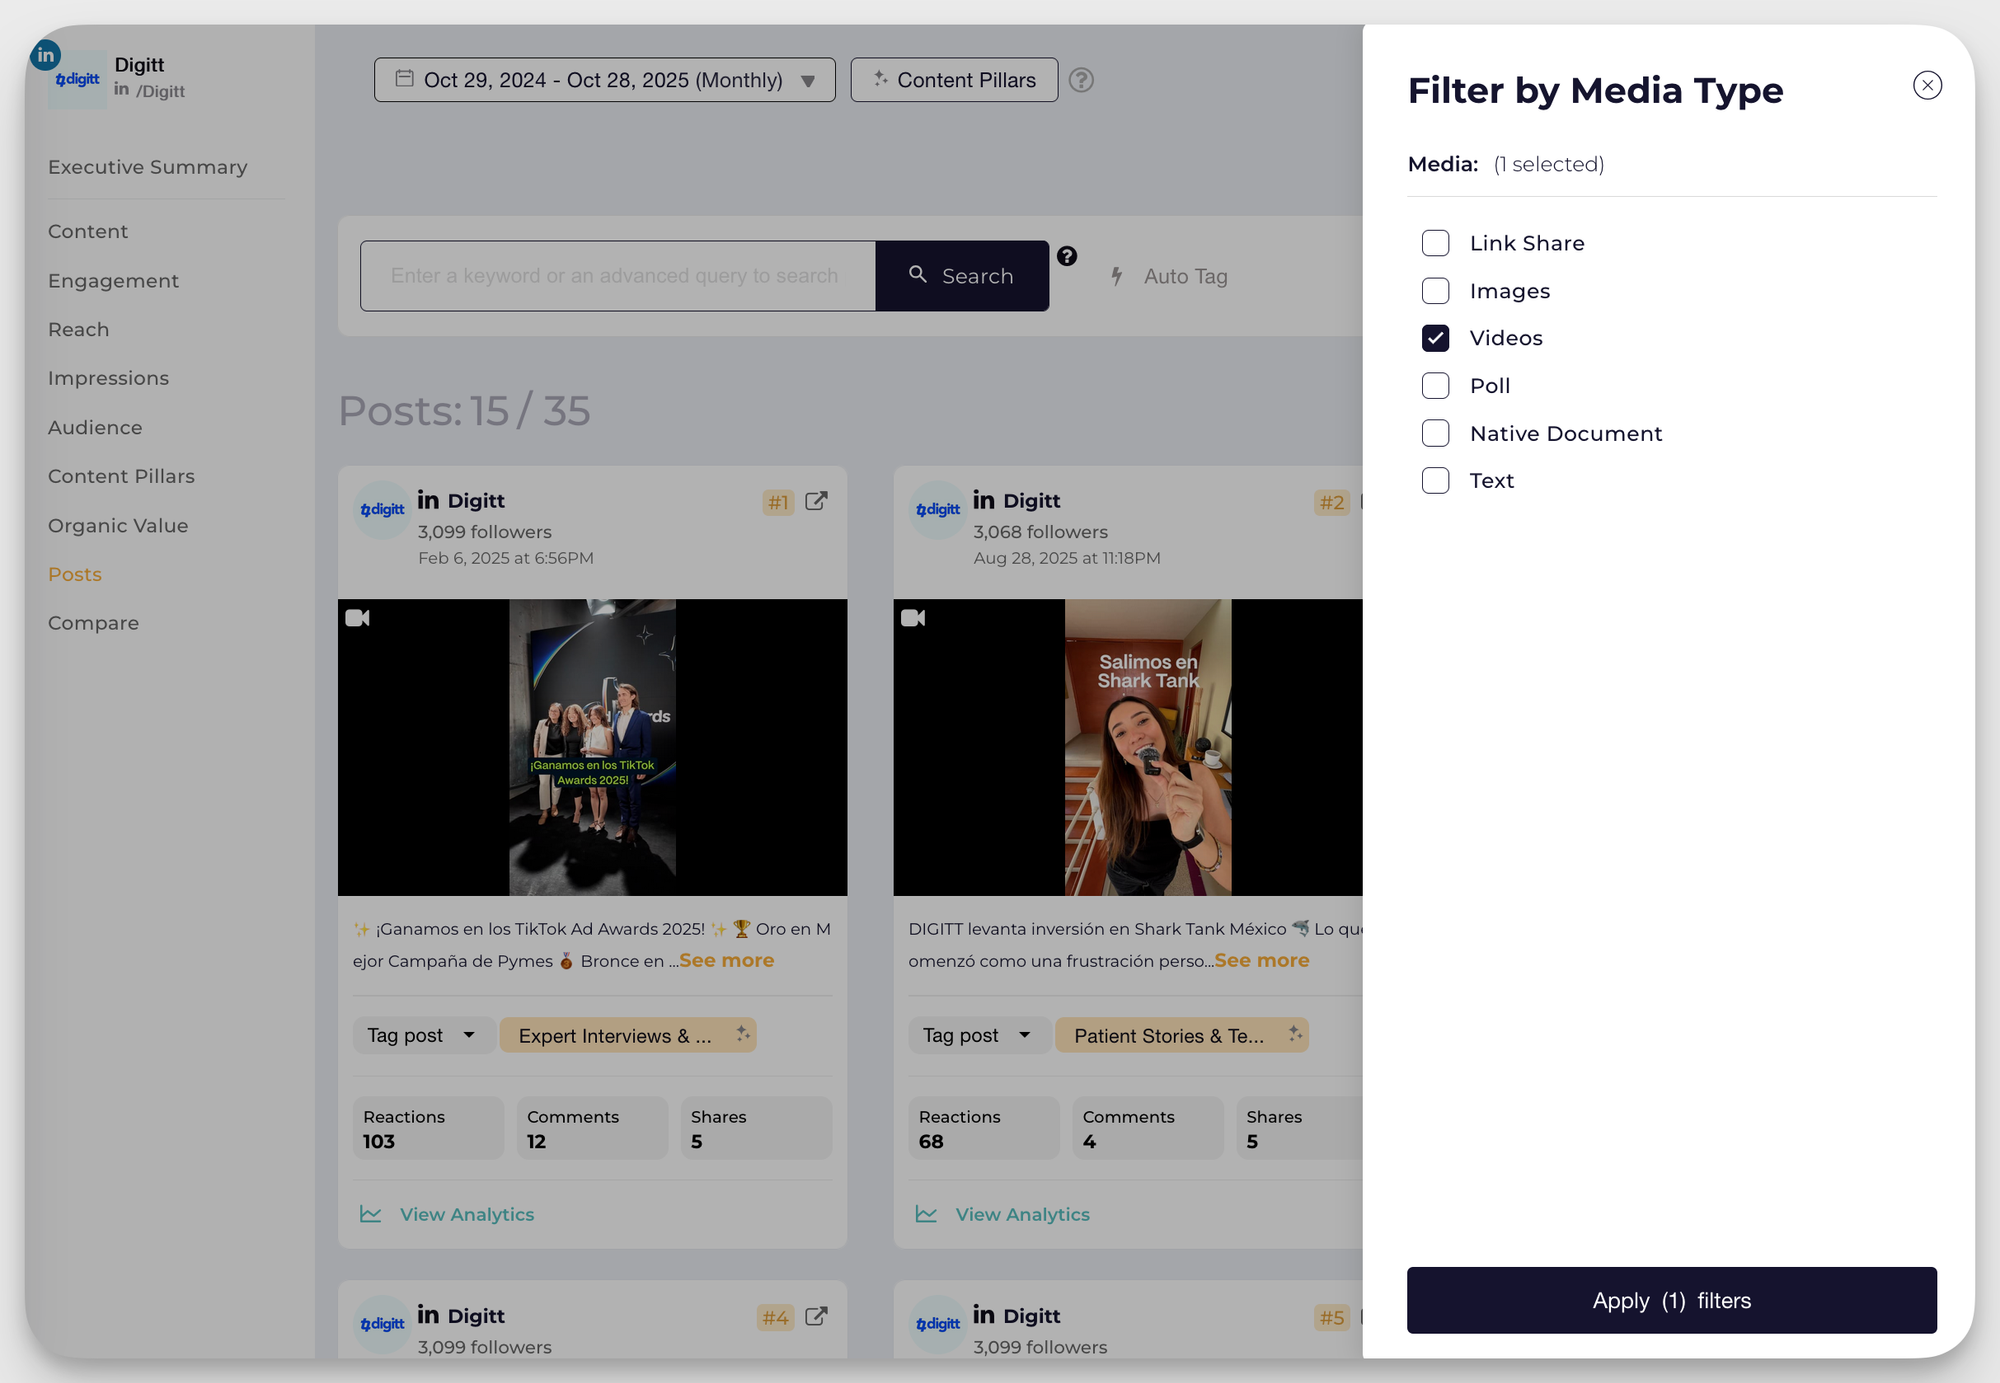
Task: Click the Auto Tag lightning icon
Action: [1117, 276]
